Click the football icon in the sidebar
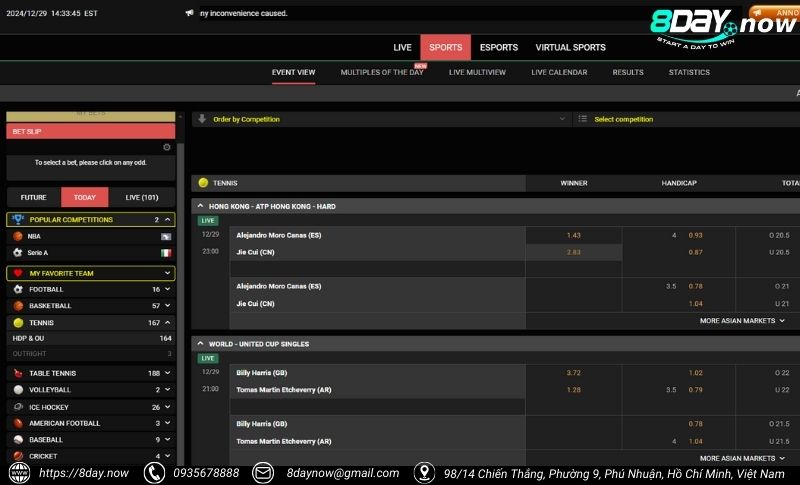 coord(18,289)
